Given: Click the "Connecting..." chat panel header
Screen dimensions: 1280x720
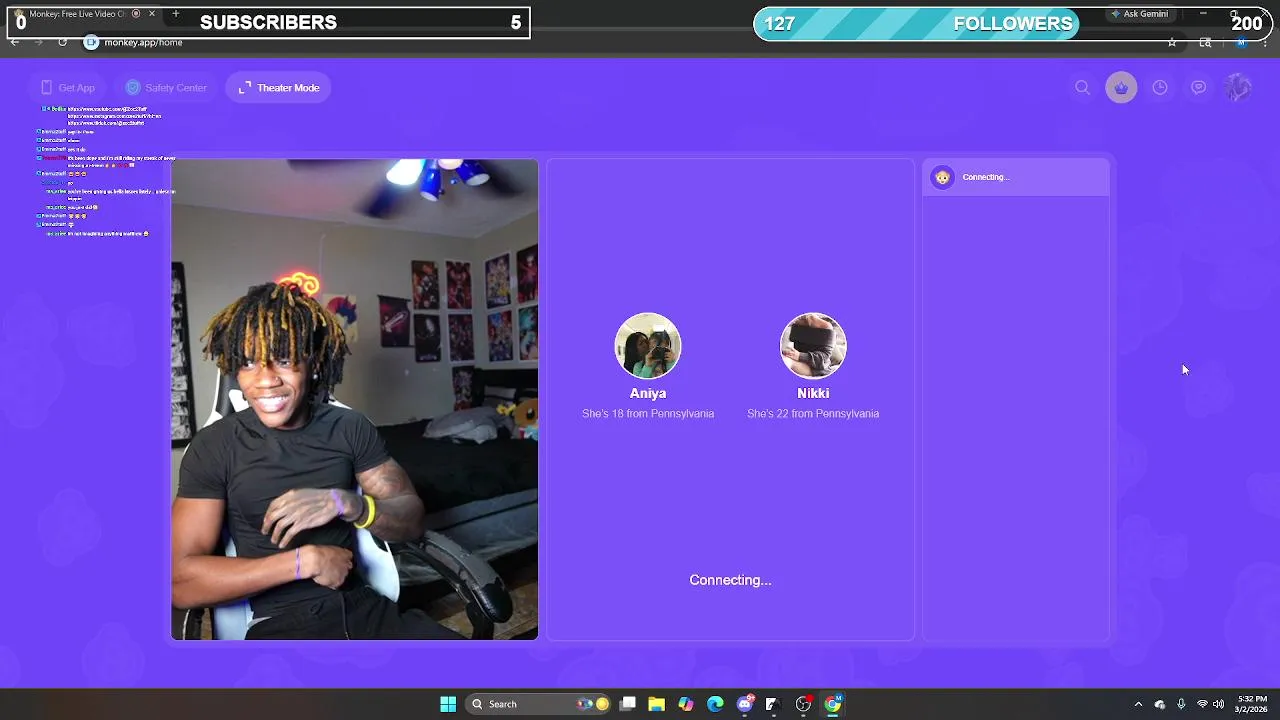Looking at the screenshot, I should [x=1015, y=177].
